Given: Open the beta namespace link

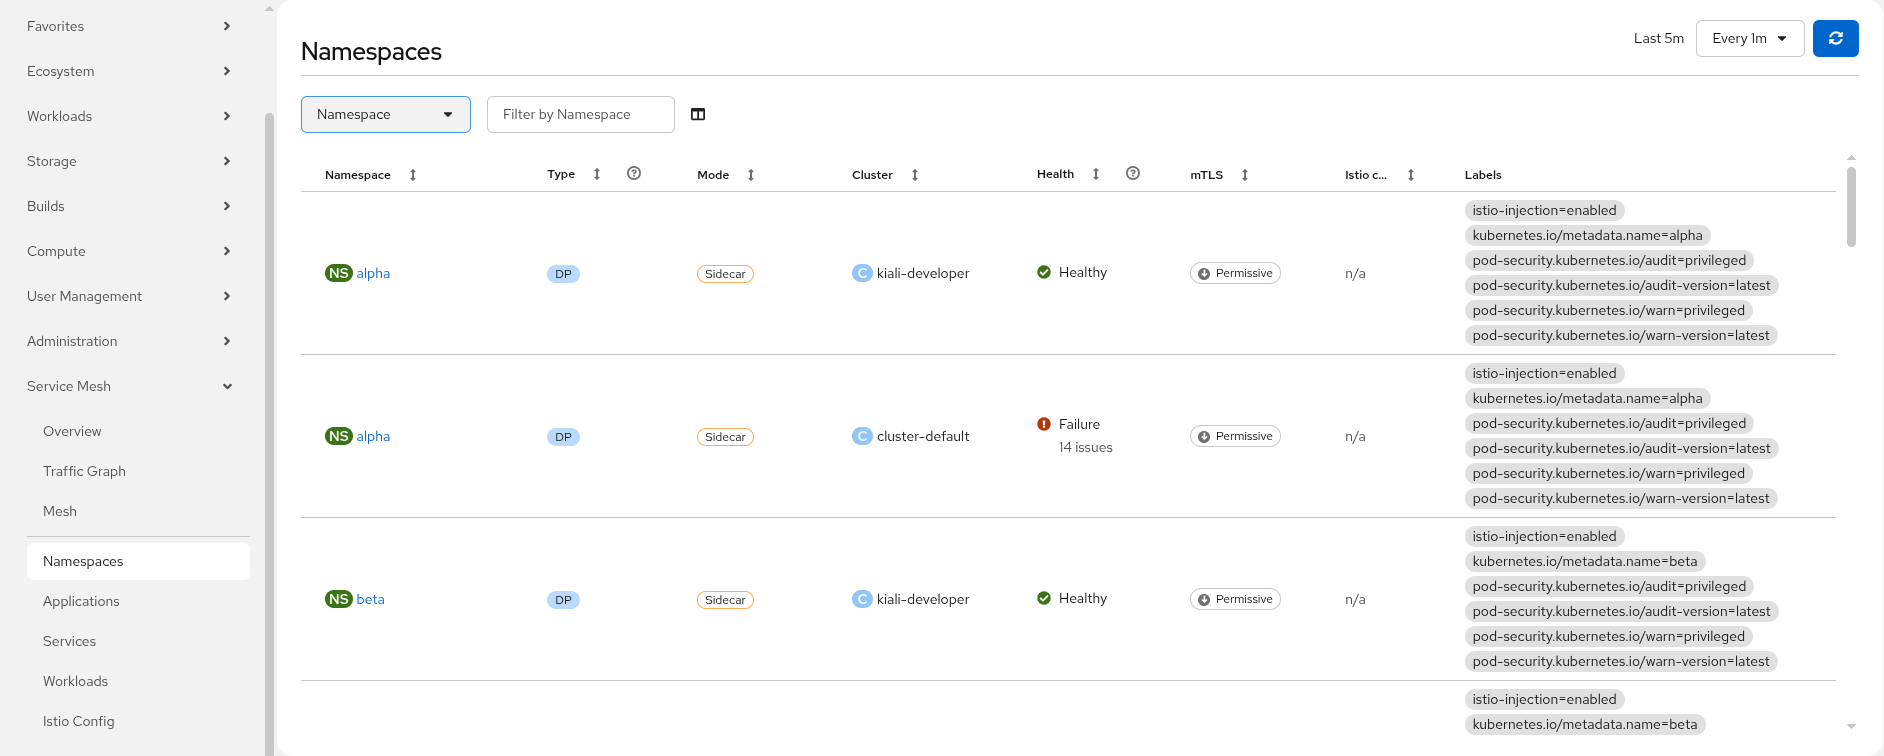Looking at the screenshot, I should click(x=370, y=599).
